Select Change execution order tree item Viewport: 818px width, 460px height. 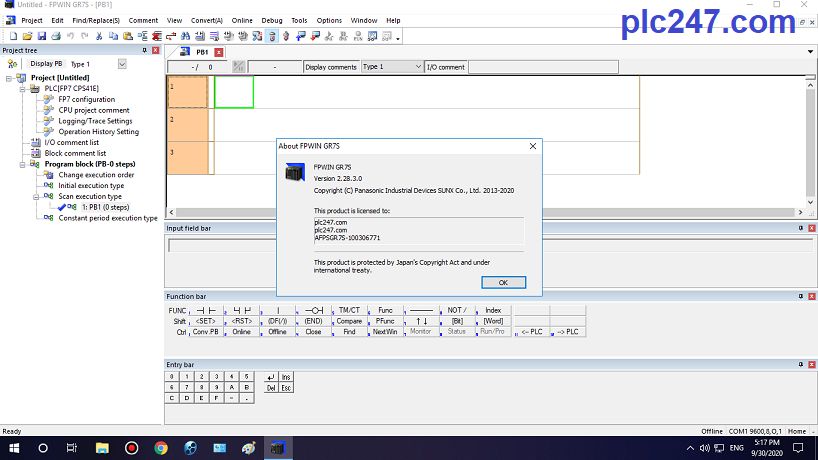pyautogui.click(x=96, y=175)
